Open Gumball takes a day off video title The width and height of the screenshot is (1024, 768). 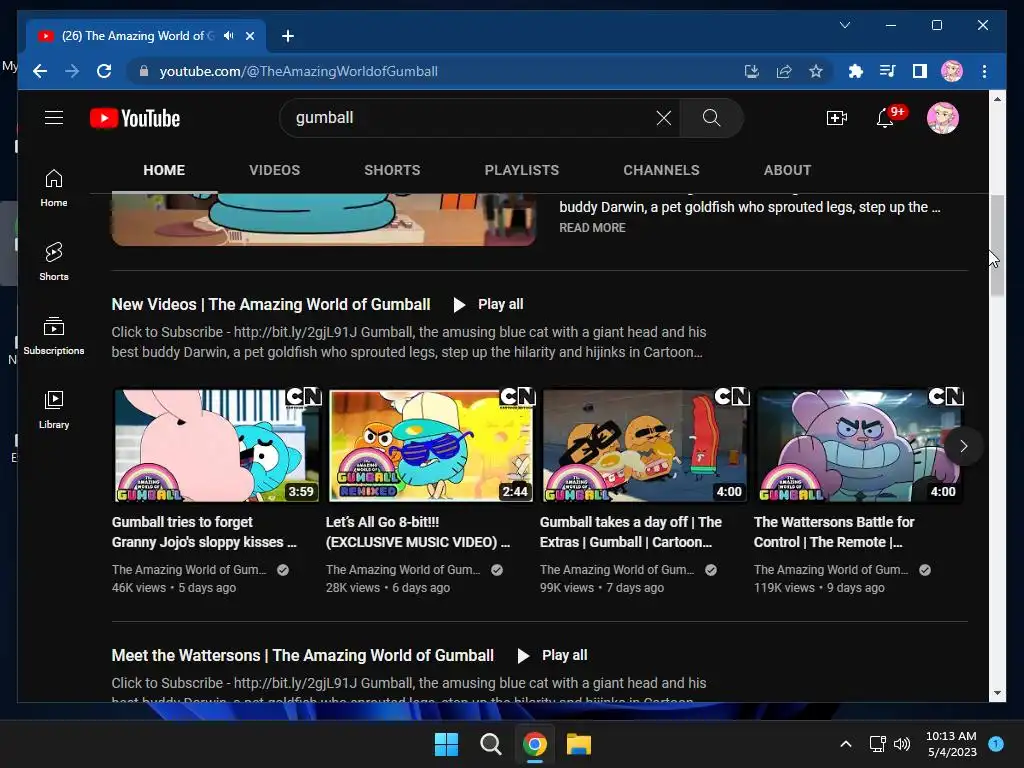[631, 532]
